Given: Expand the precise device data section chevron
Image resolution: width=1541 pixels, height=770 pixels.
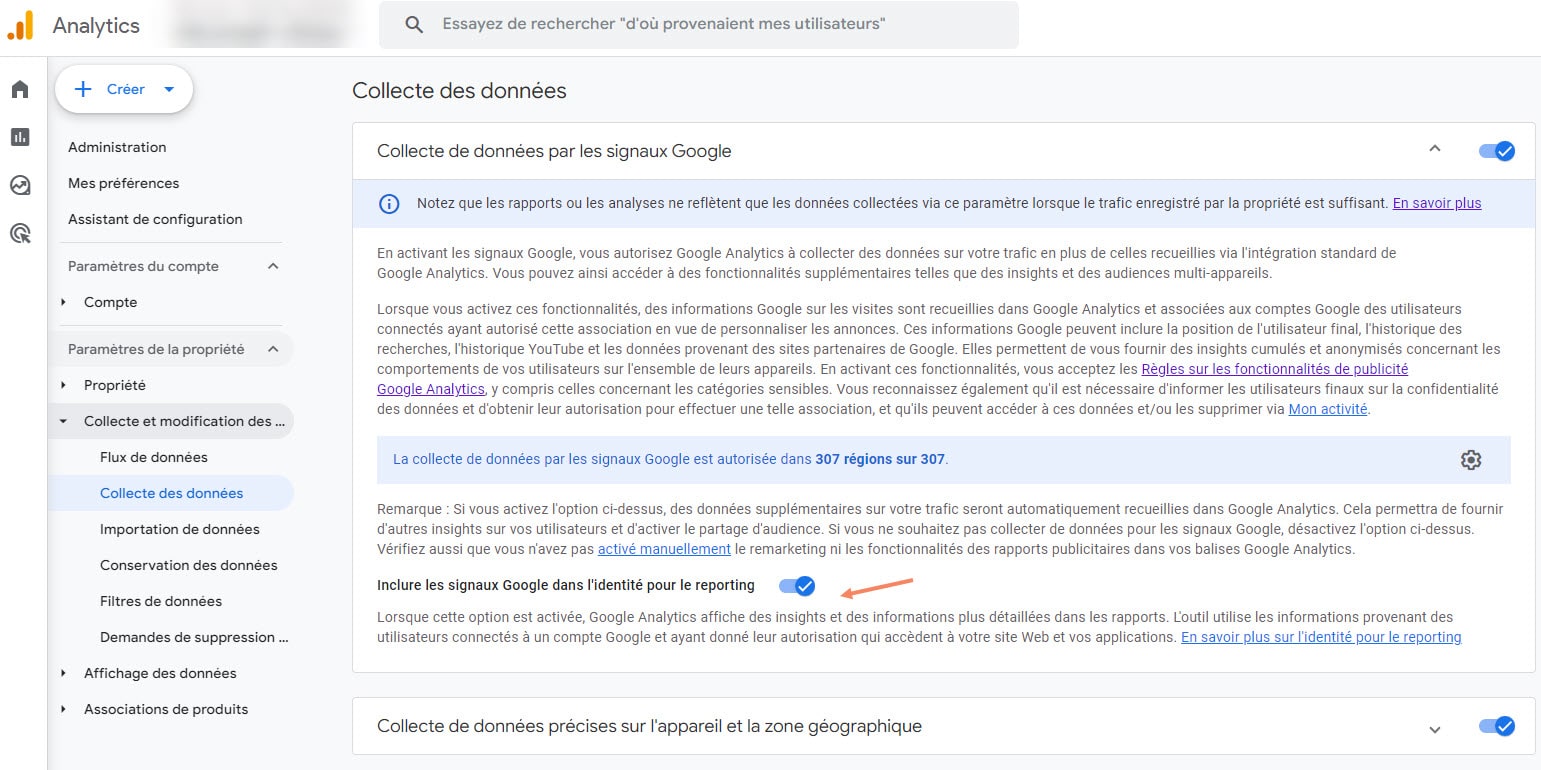Looking at the screenshot, I should (x=1435, y=729).
